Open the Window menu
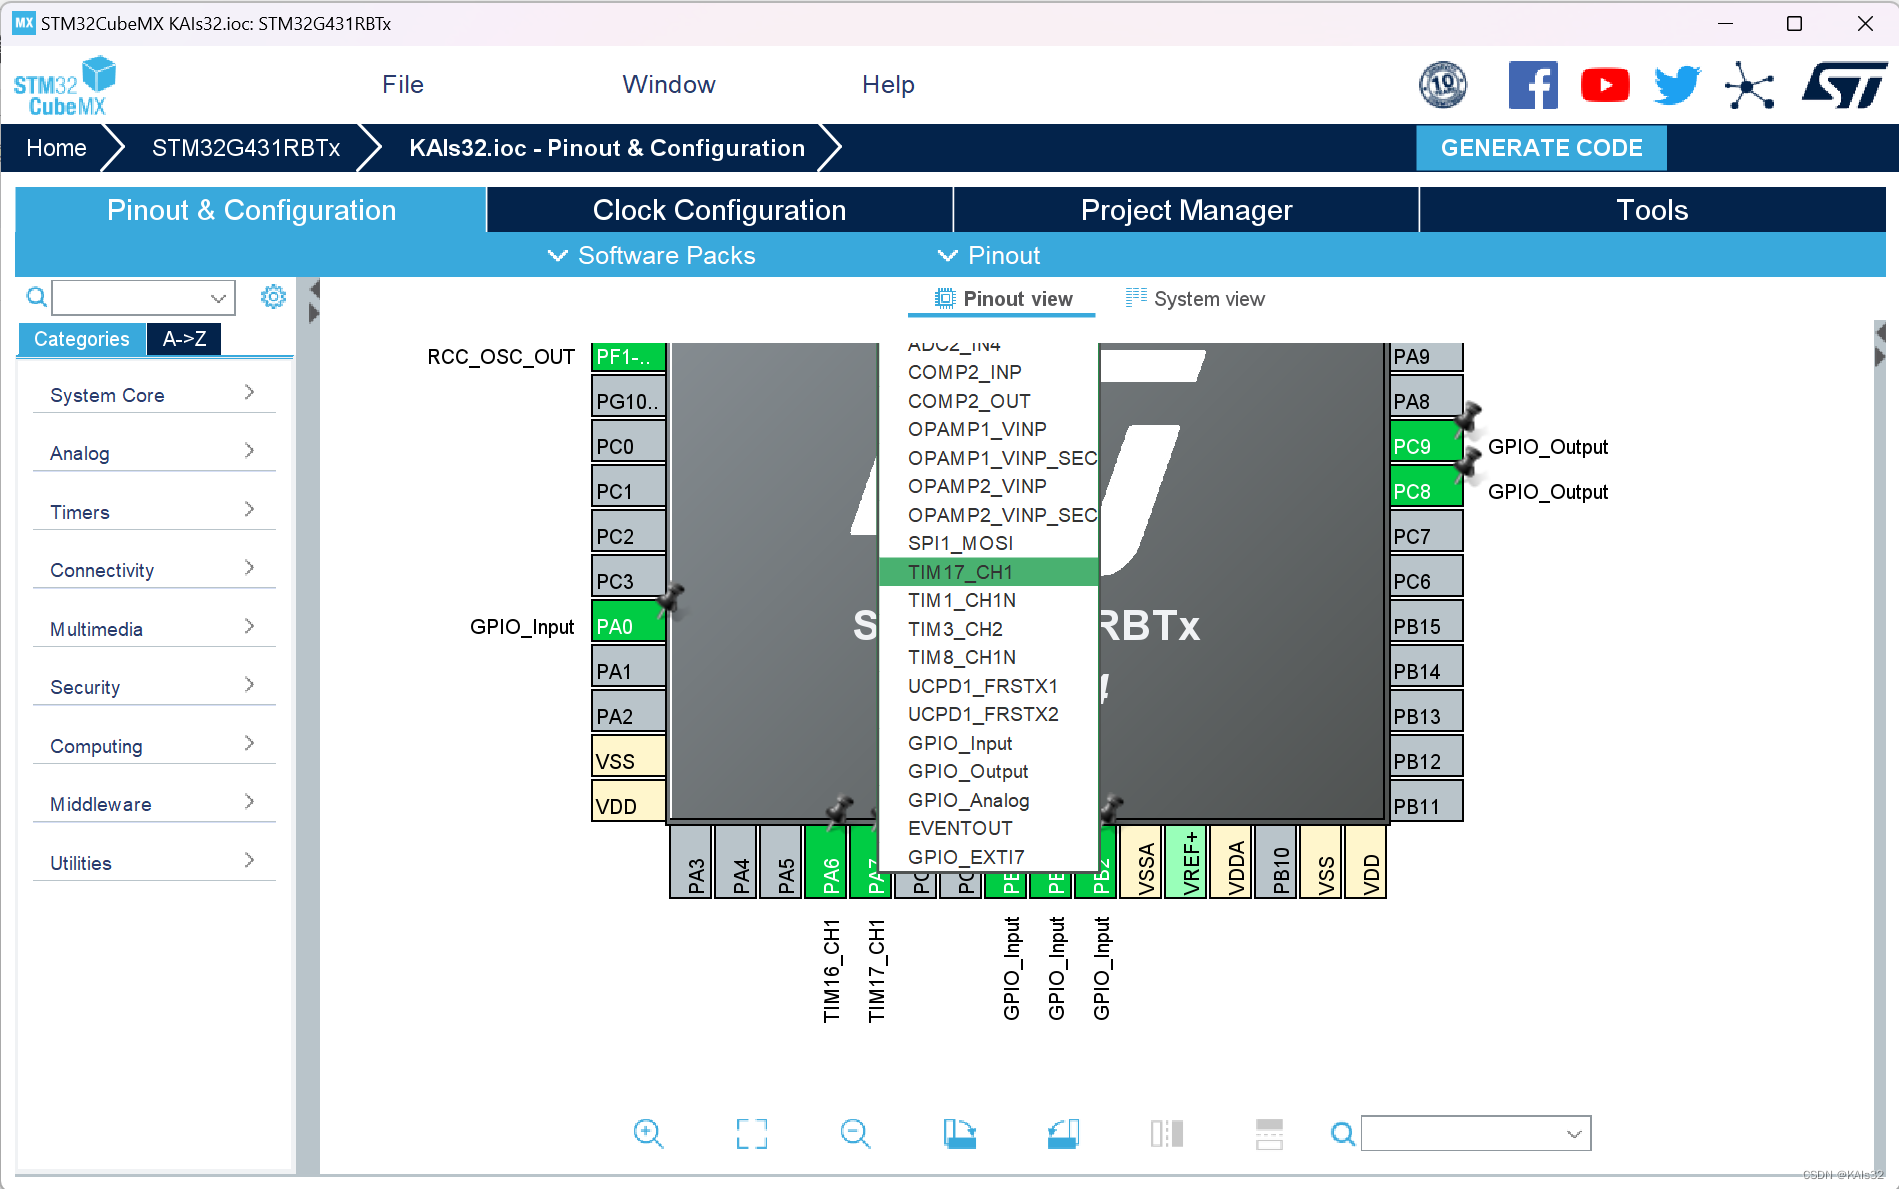Image resolution: width=1899 pixels, height=1189 pixels. (669, 85)
